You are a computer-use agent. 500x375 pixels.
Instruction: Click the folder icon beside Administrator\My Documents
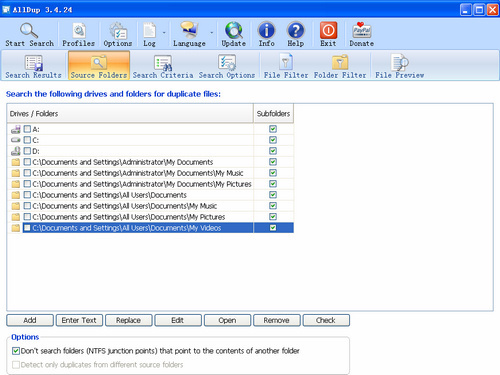[16, 162]
